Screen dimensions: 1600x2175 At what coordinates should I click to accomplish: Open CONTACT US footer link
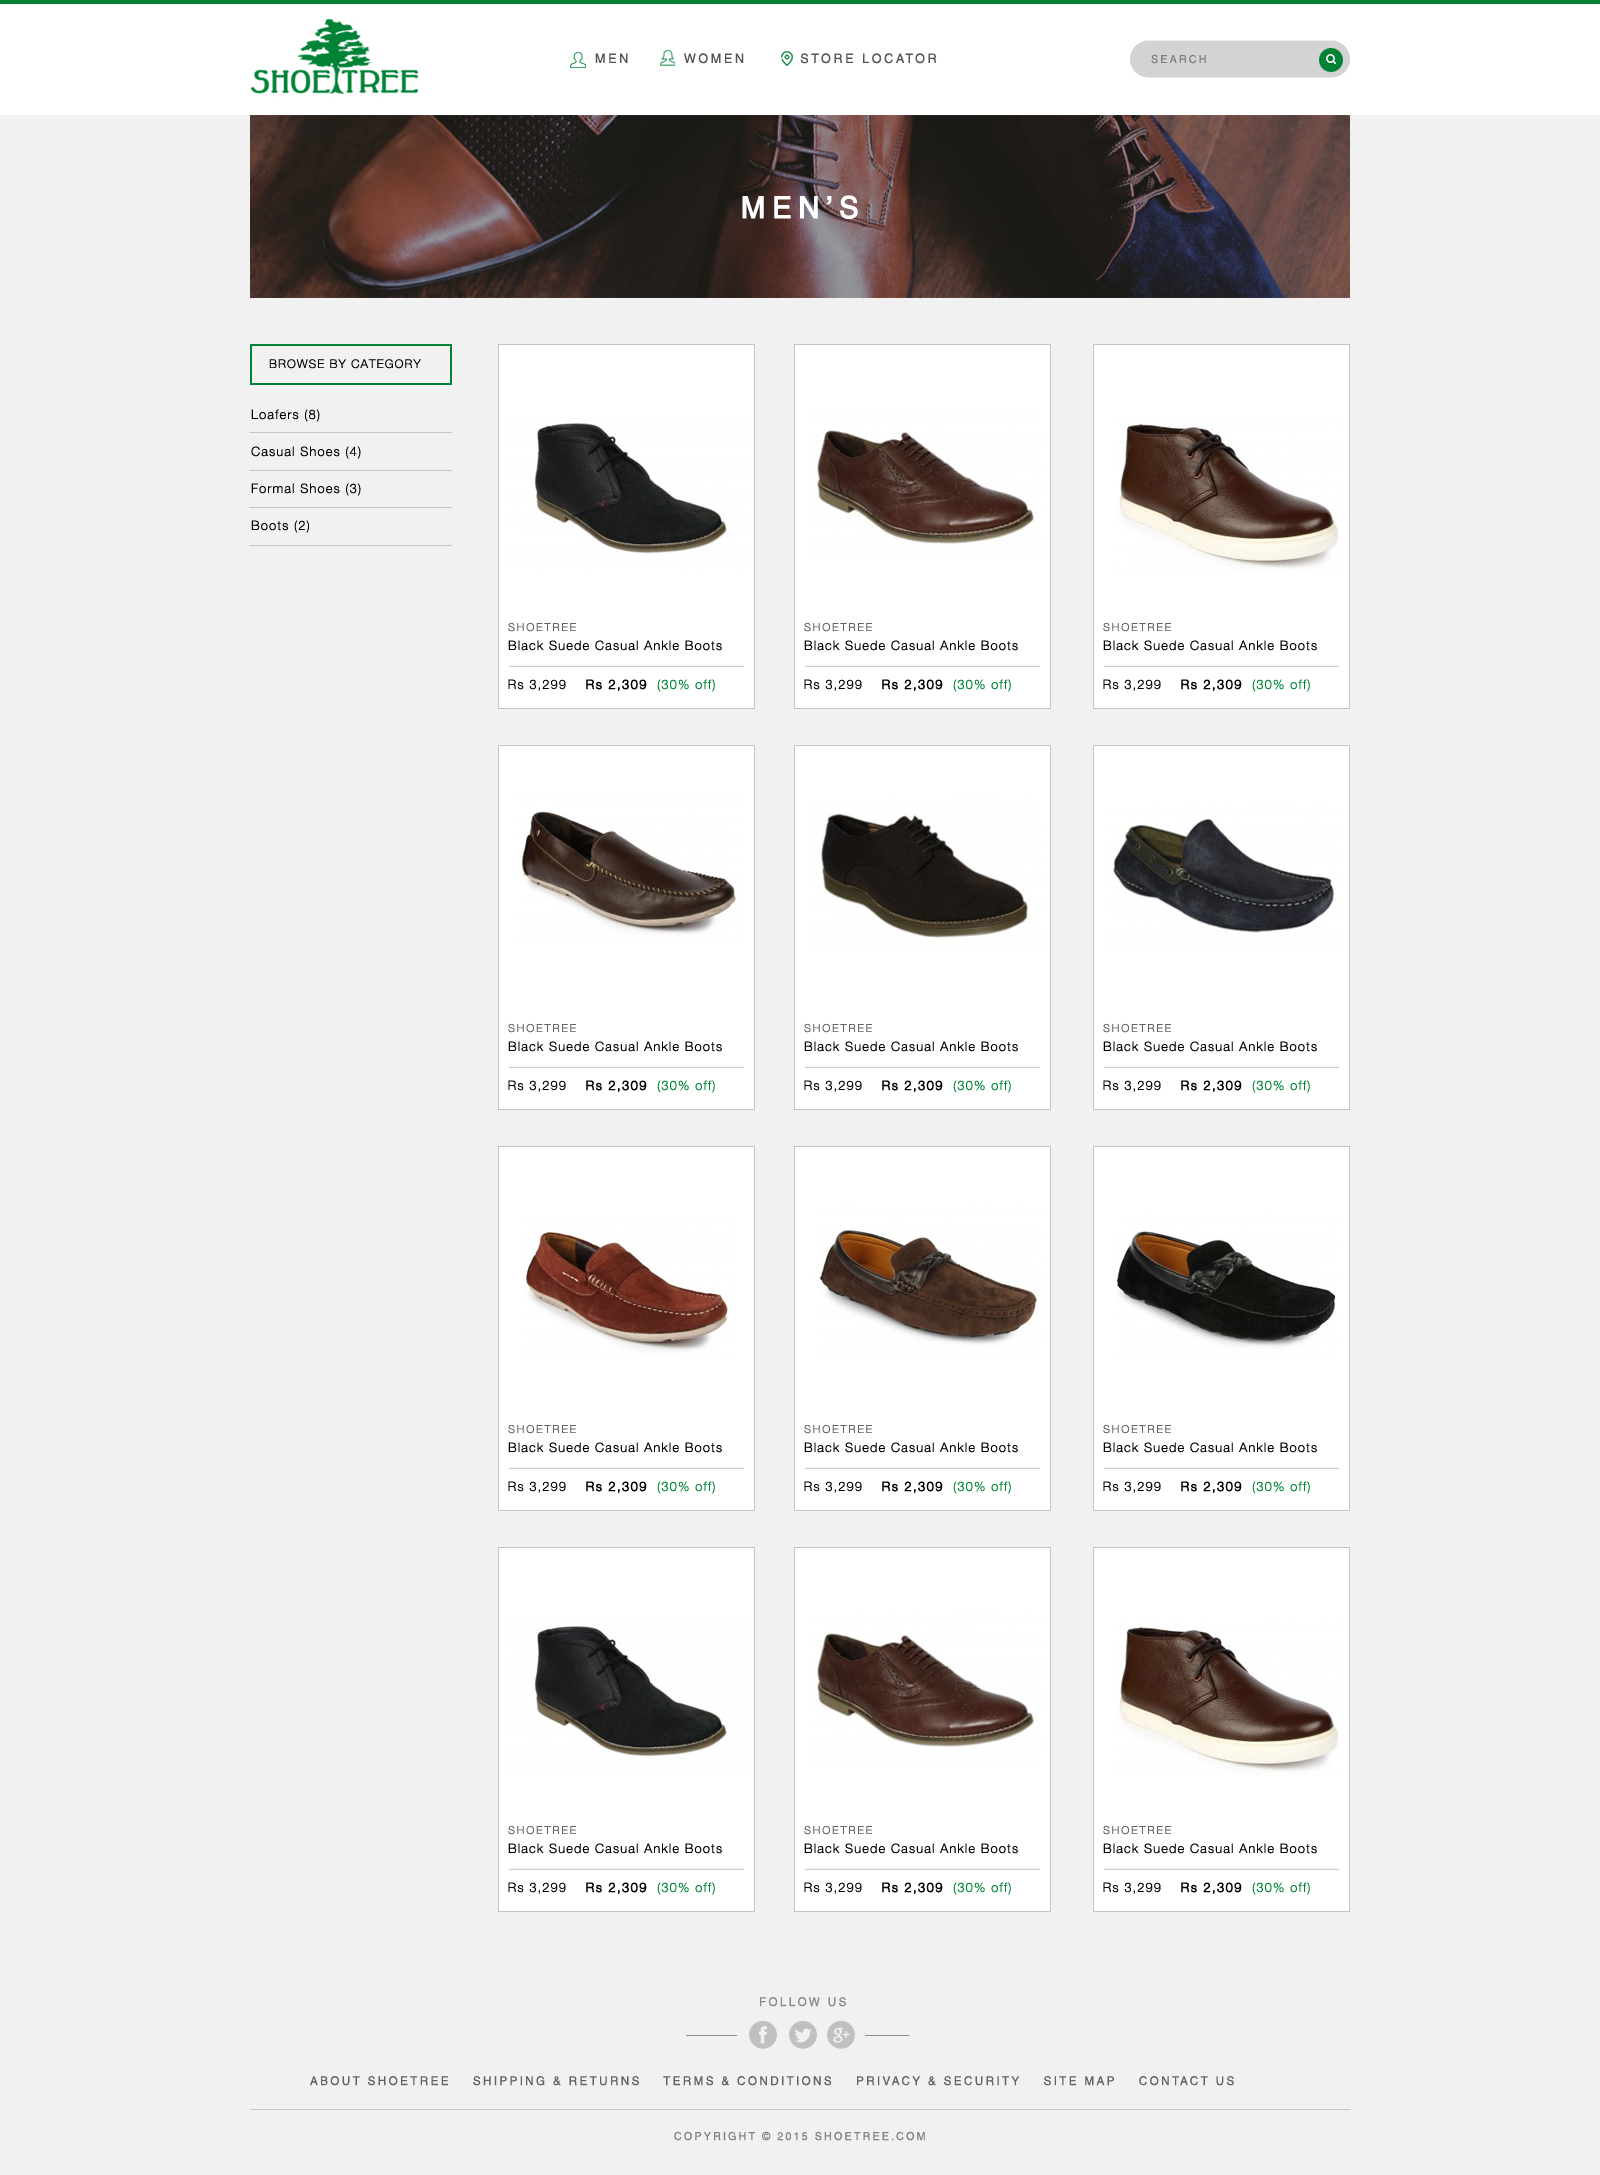[1187, 2081]
